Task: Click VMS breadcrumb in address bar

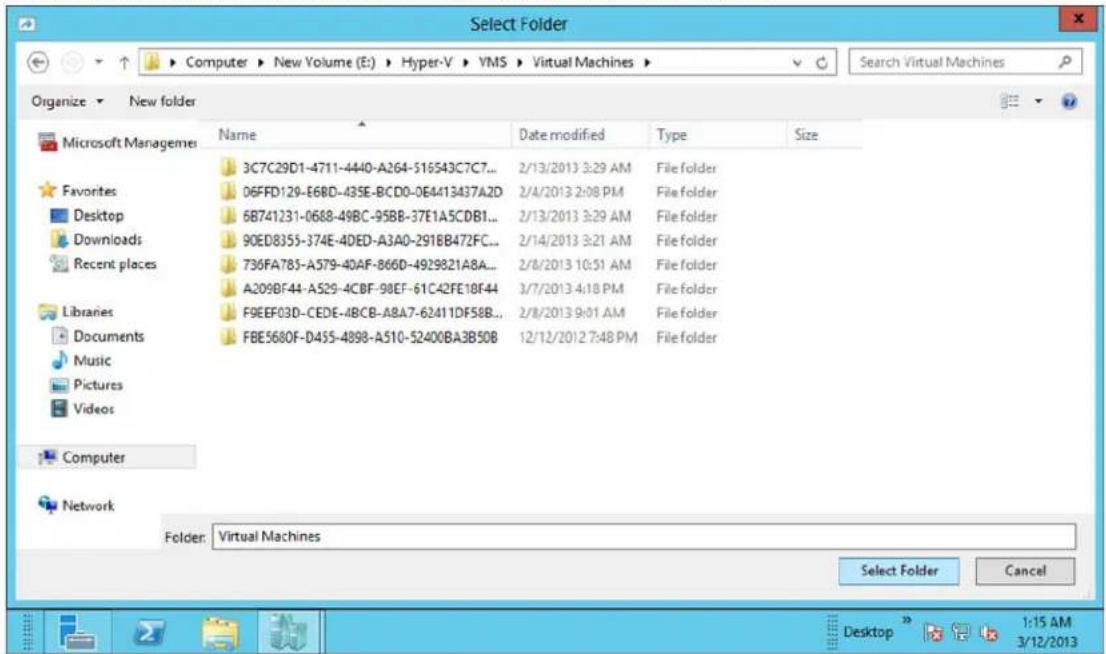Action: point(492,62)
